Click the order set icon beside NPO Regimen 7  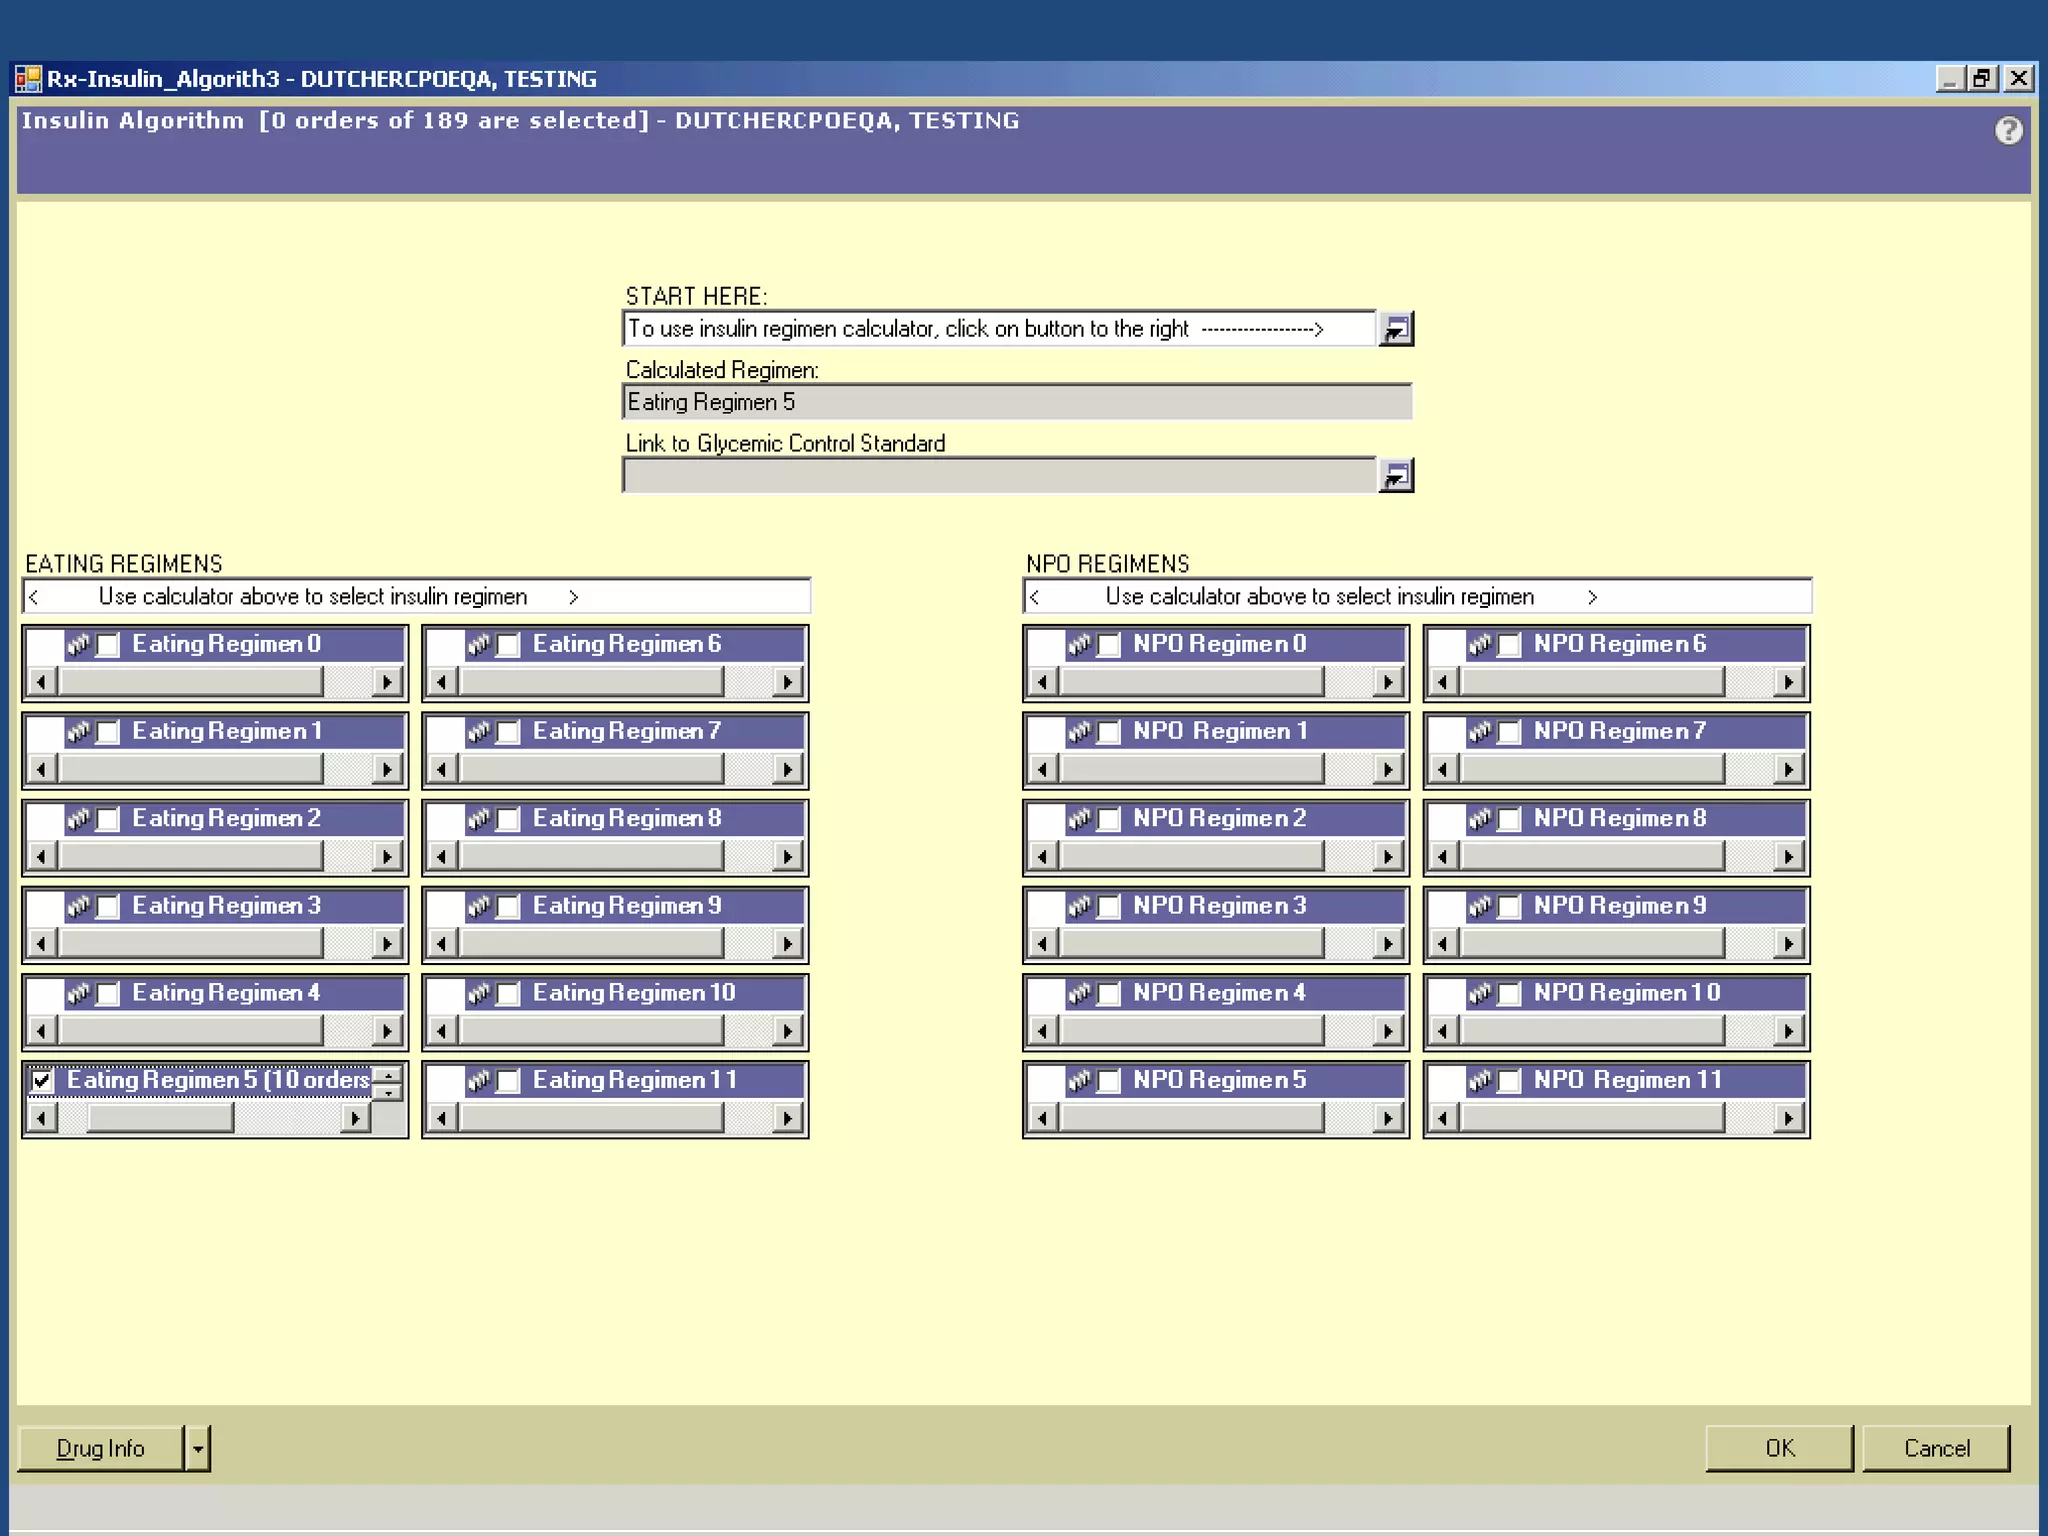point(1480,732)
